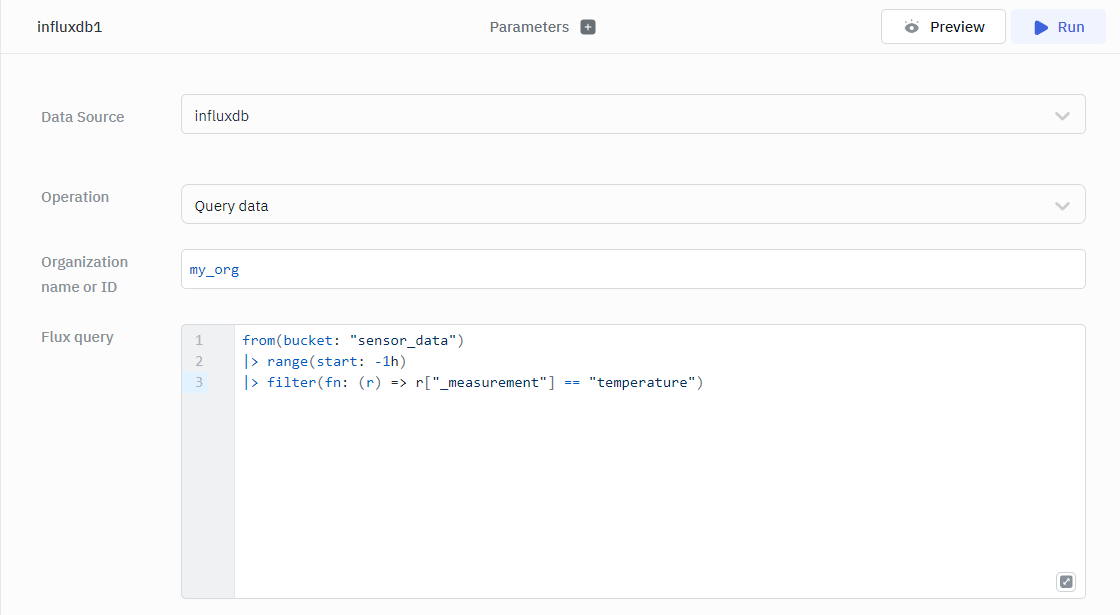Image resolution: width=1120 pixels, height=615 pixels.
Task: Expand the Flux query editor to fullscreen
Action: coord(1066,582)
